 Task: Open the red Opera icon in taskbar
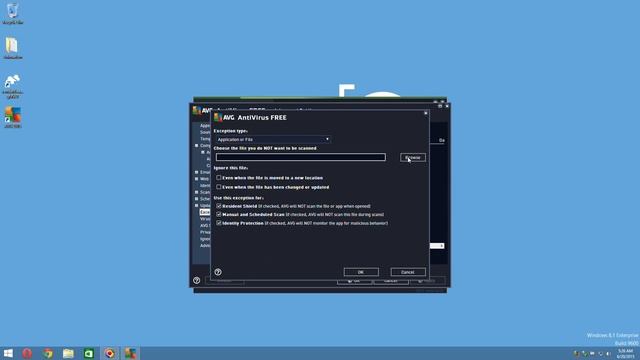27,353
